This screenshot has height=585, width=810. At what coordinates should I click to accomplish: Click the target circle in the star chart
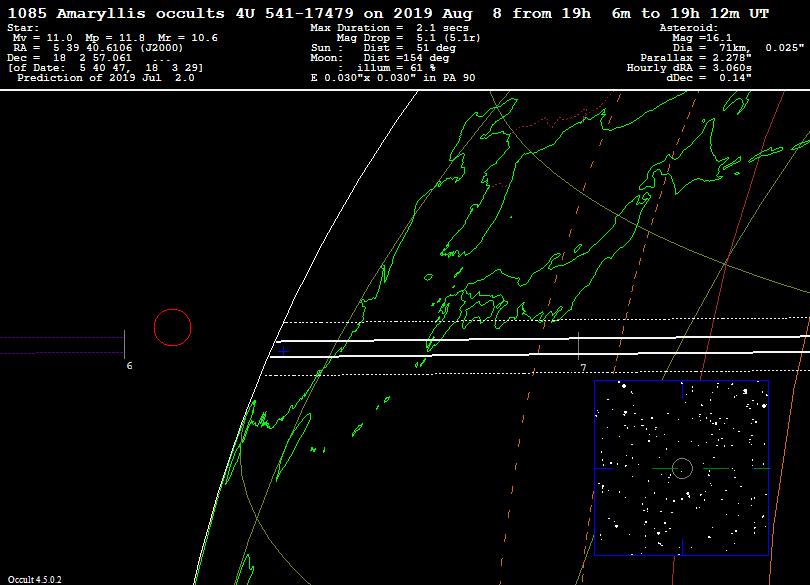682,469
